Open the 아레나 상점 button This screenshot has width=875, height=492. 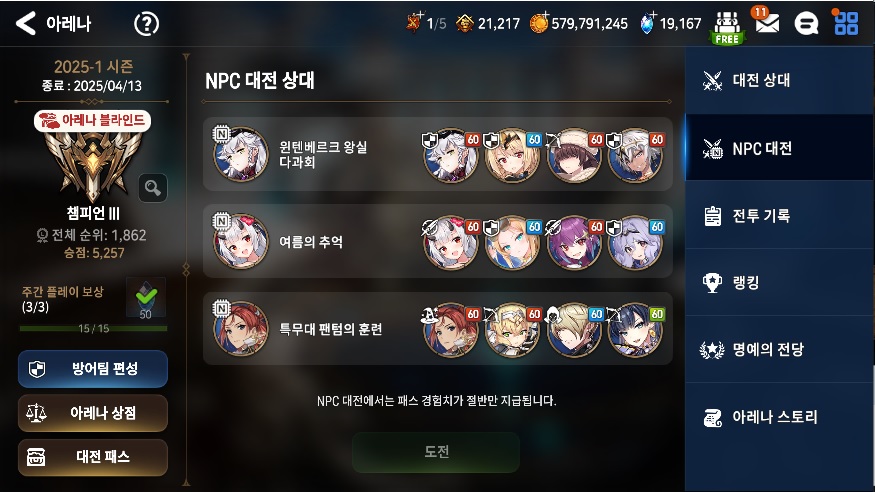[93, 413]
